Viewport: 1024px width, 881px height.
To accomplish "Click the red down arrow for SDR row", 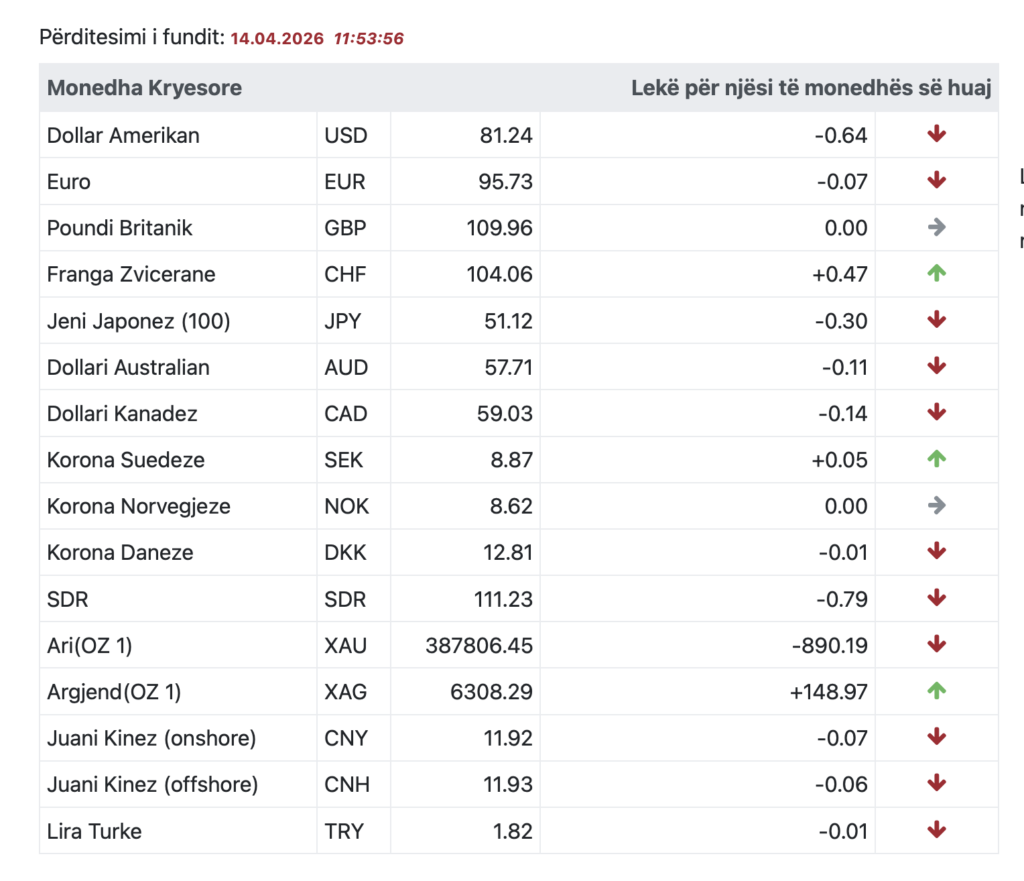I will tap(936, 599).
